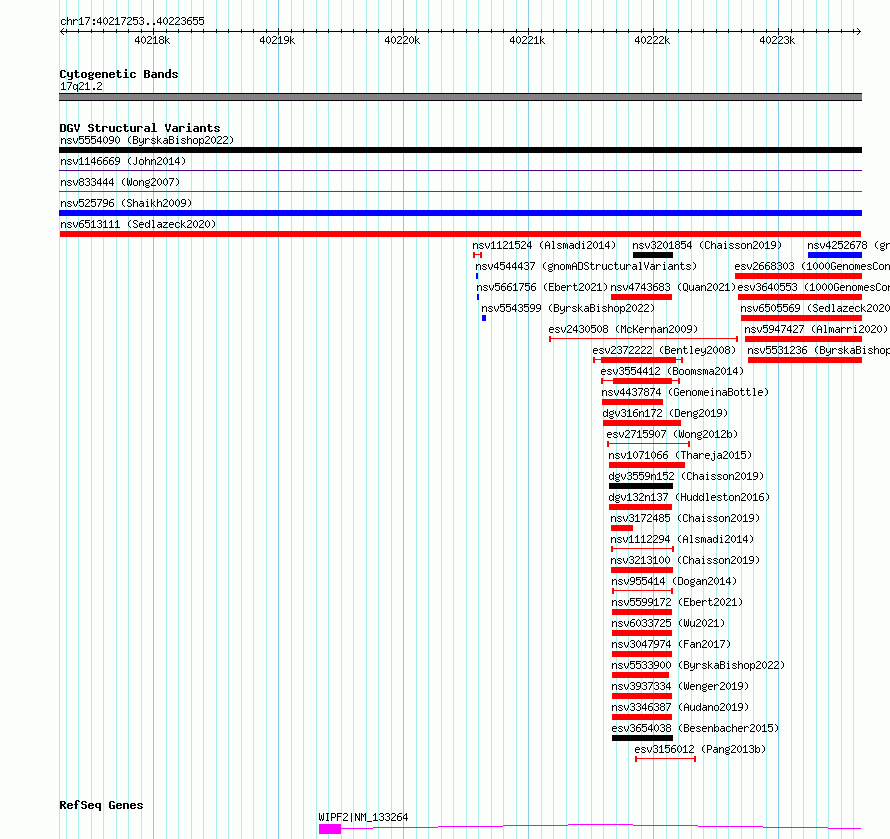This screenshot has height=839, width=890.
Task: Click dgv316n172 (Deng2019) label
Action: (x=665, y=413)
